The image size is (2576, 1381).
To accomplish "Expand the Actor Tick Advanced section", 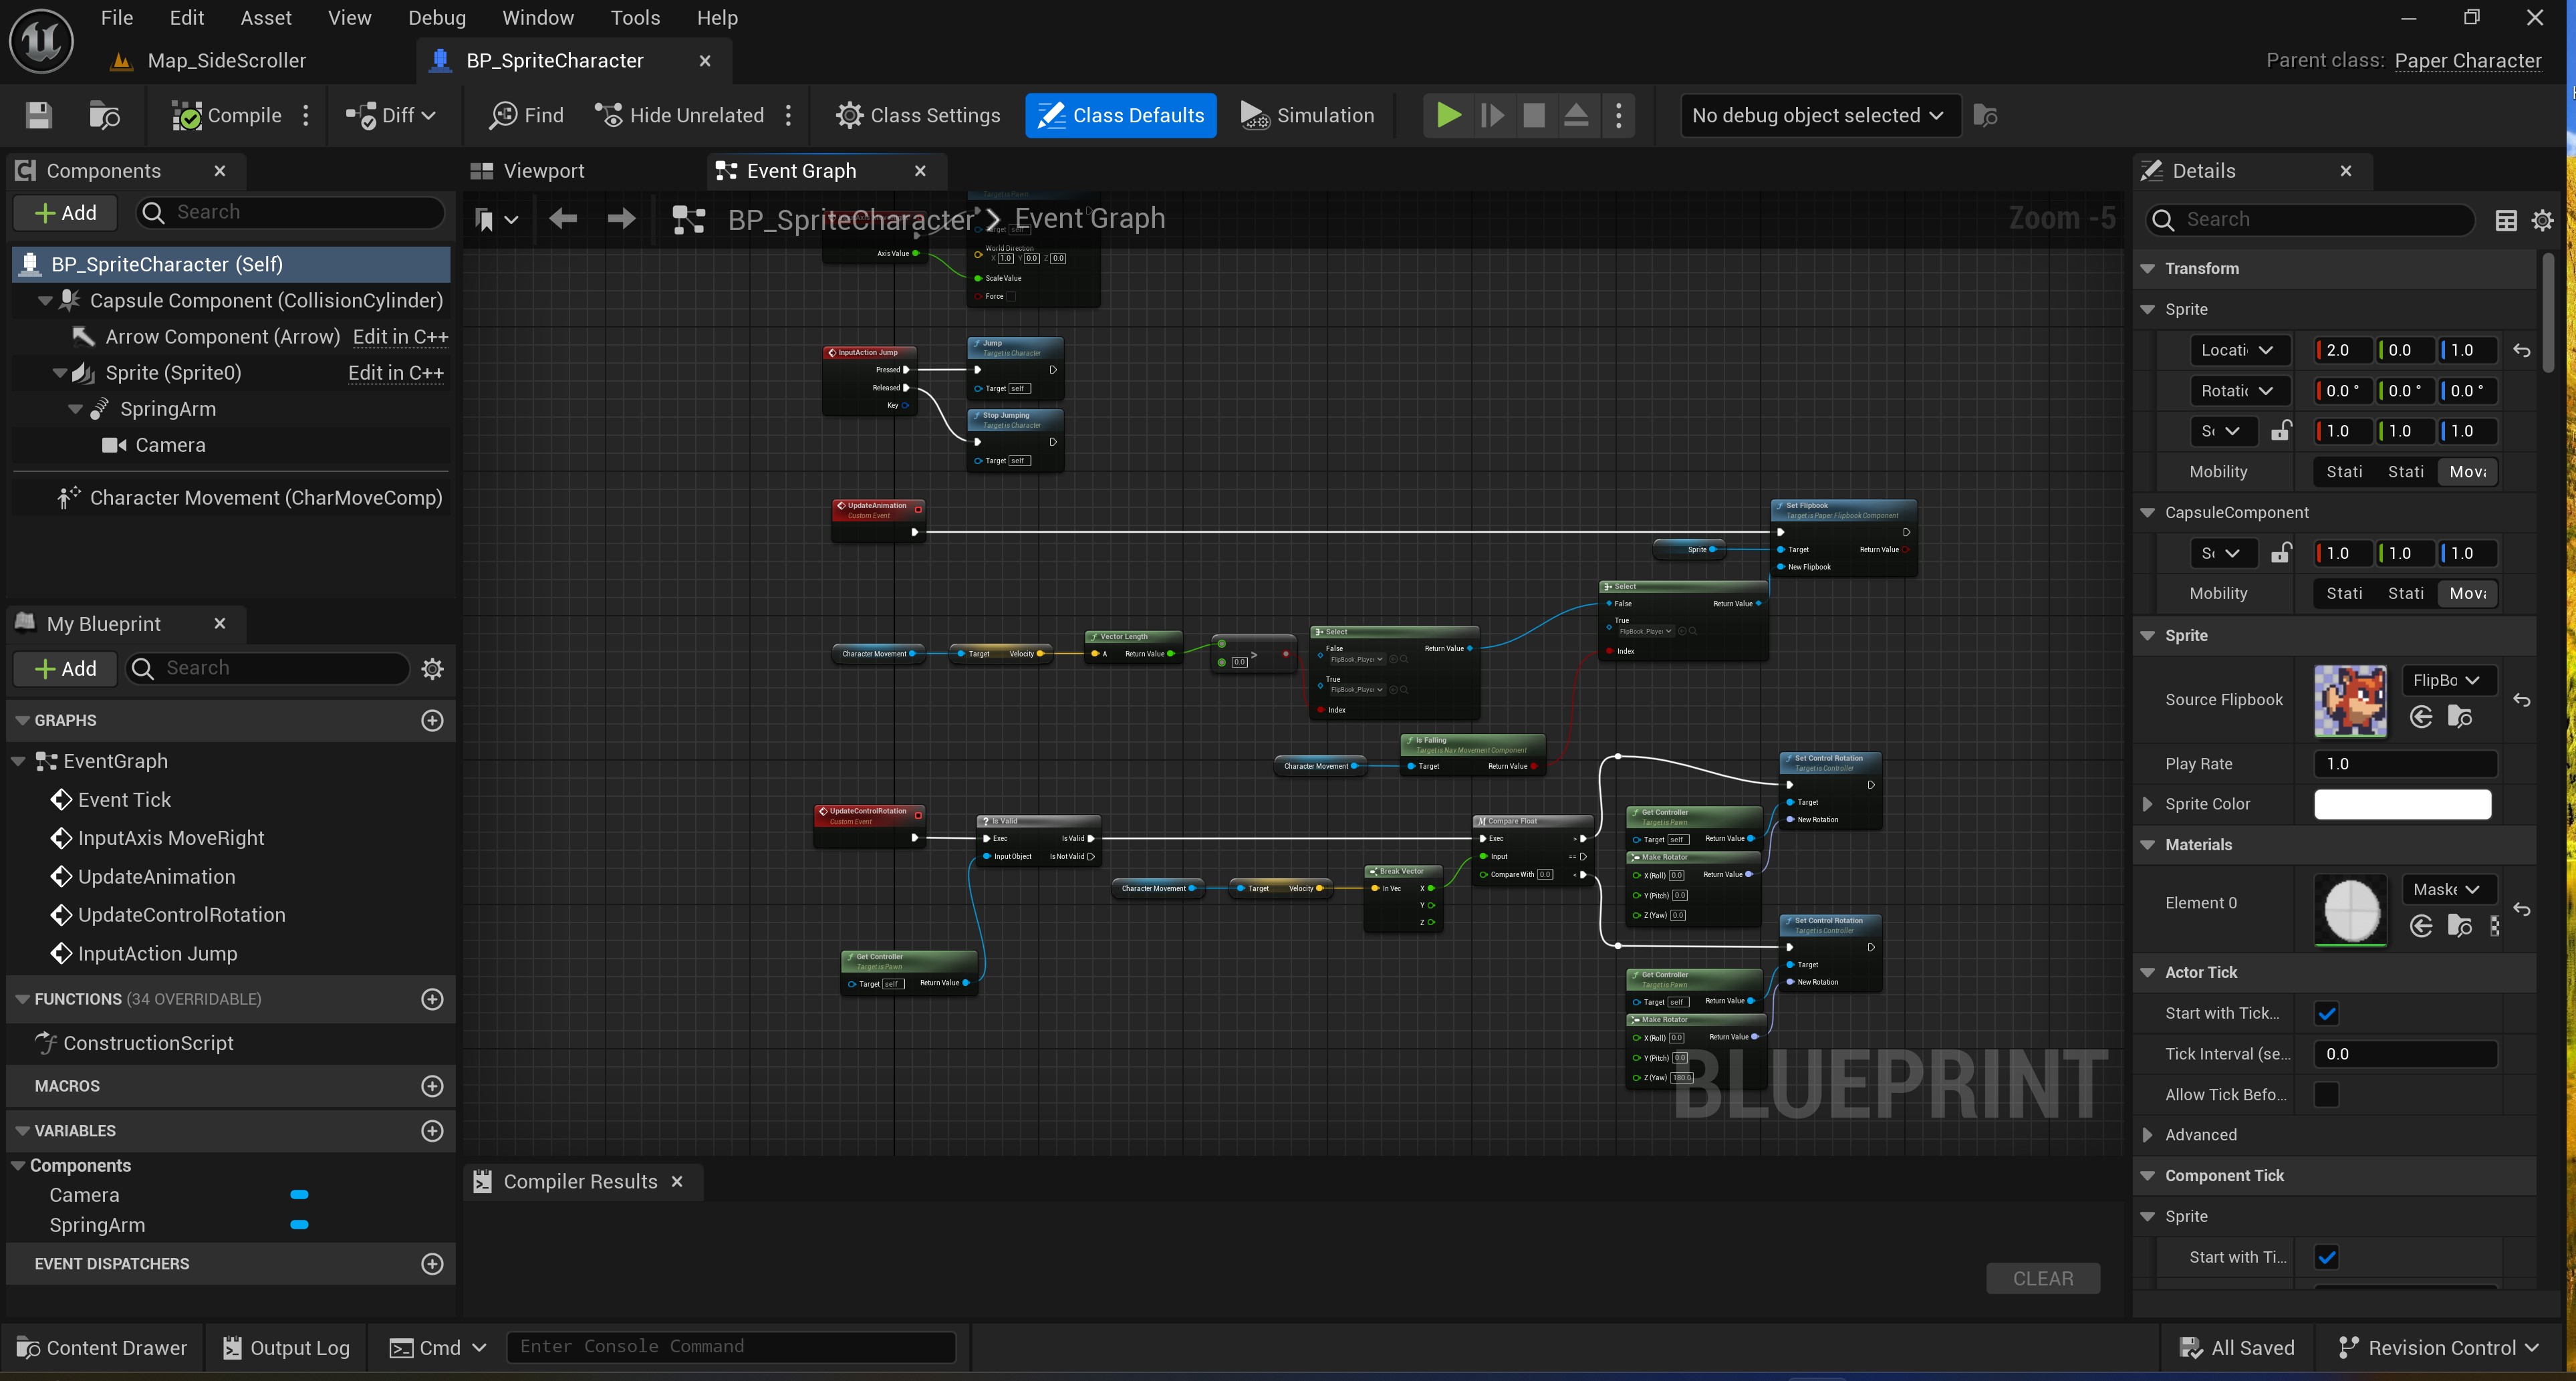I will tap(2147, 1135).
